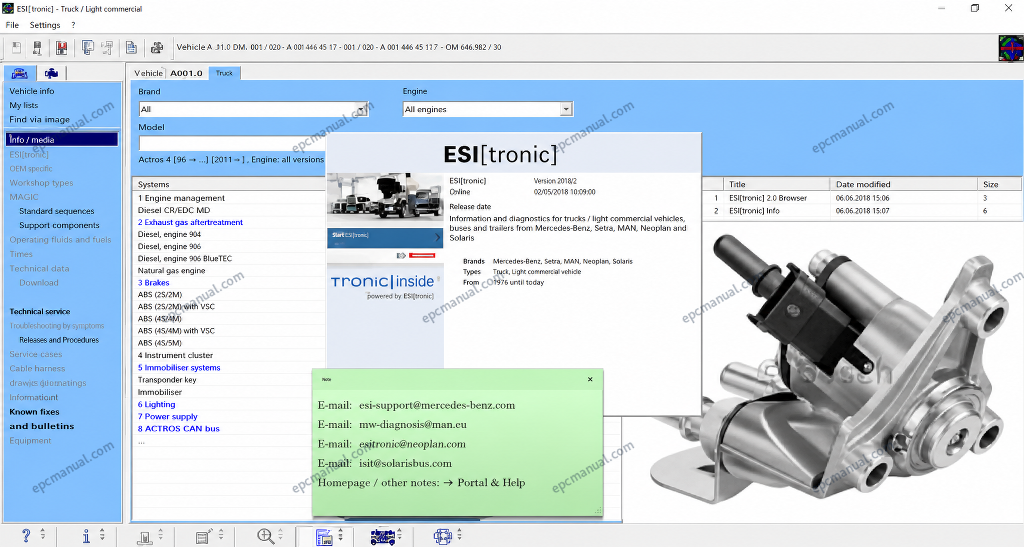This screenshot has height=547, width=1024.
Task: Open Support components in sidebar
Action: pyautogui.click(x=59, y=225)
